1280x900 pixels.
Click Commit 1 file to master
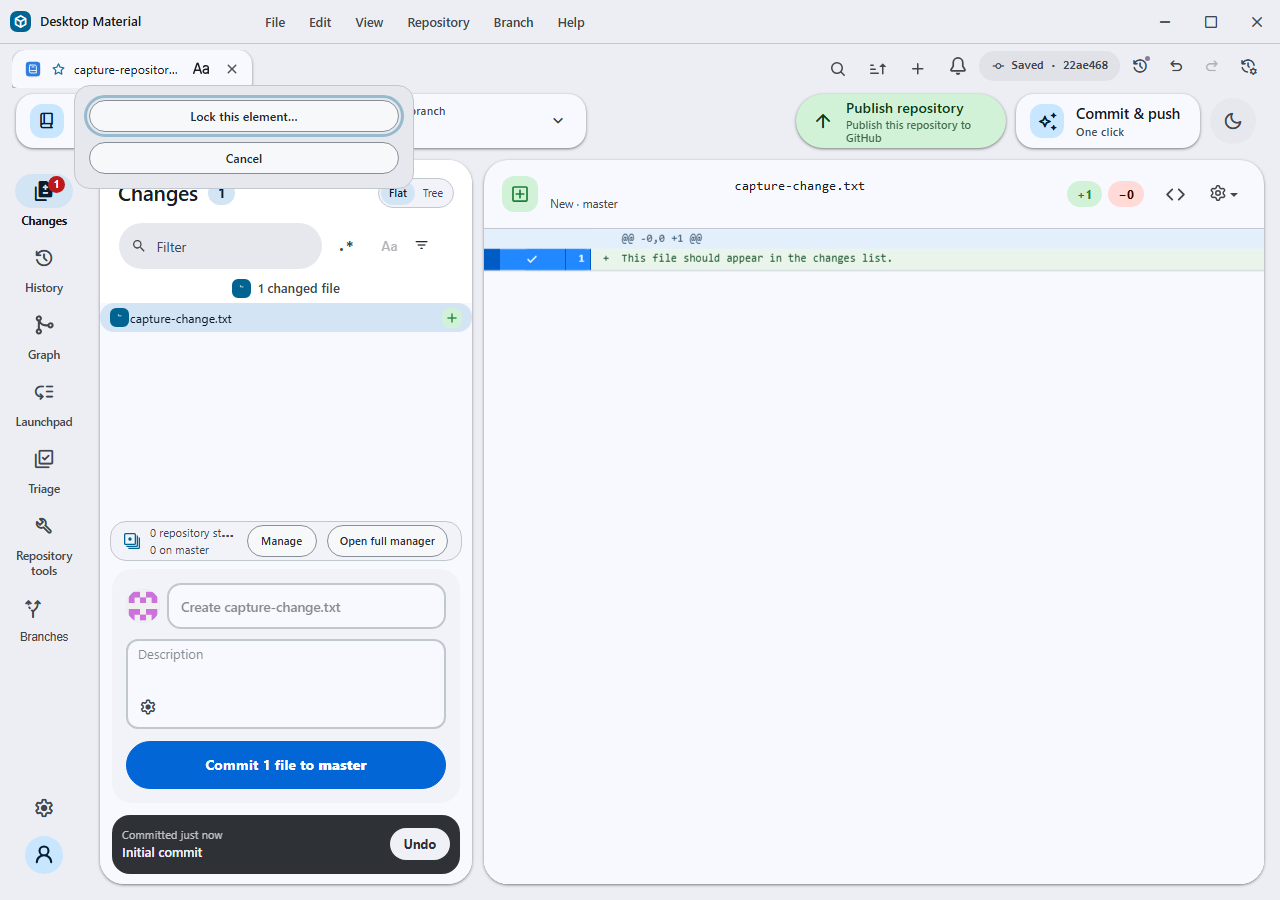point(286,765)
